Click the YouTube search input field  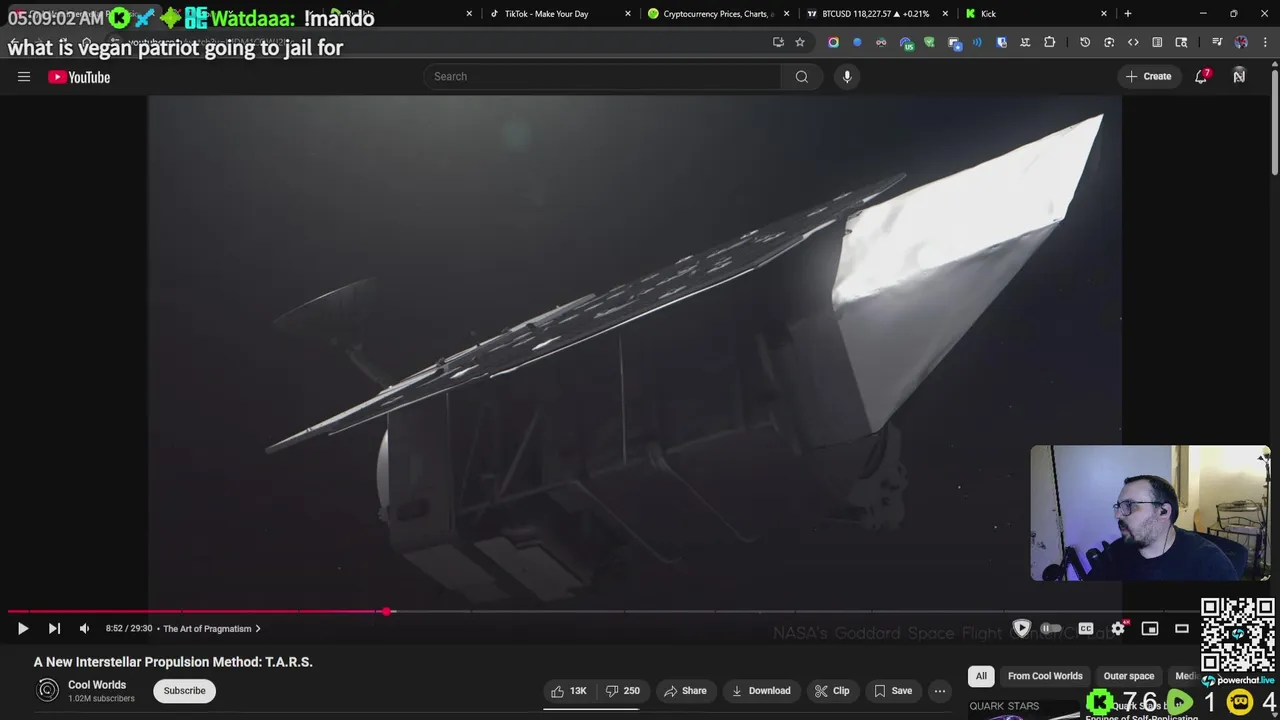pyautogui.click(x=602, y=77)
